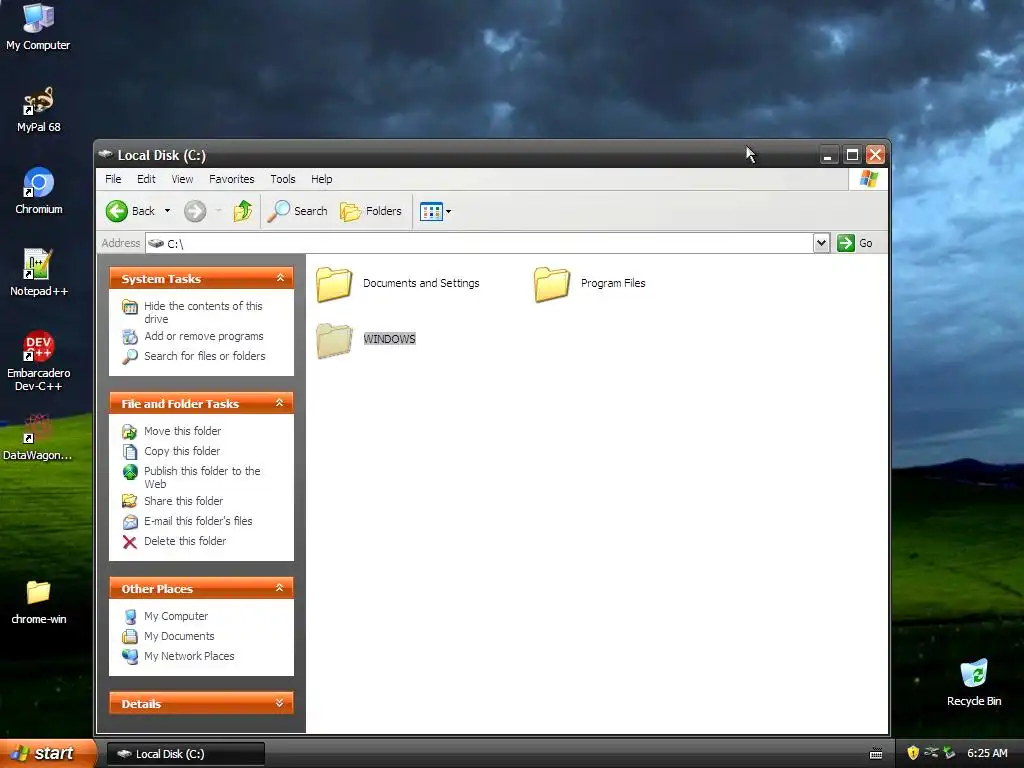The width and height of the screenshot is (1024, 768).
Task: Select the DataWagon desktop shortcut
Action: (x=38, y=438)
